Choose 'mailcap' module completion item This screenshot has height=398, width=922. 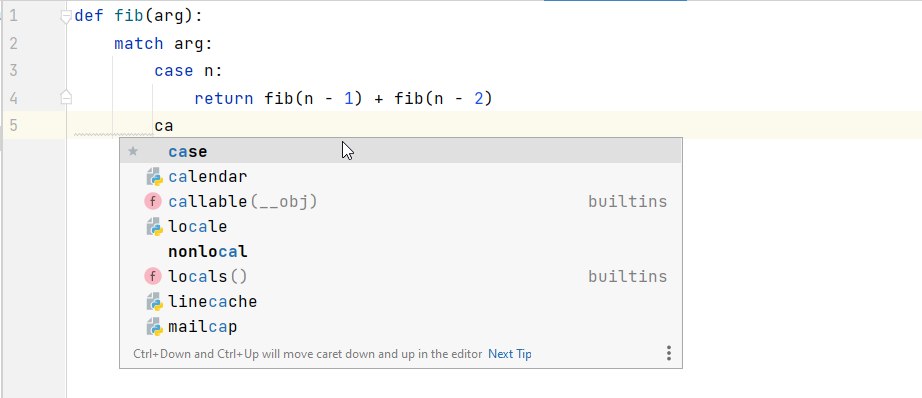click(x=400, y=326)
